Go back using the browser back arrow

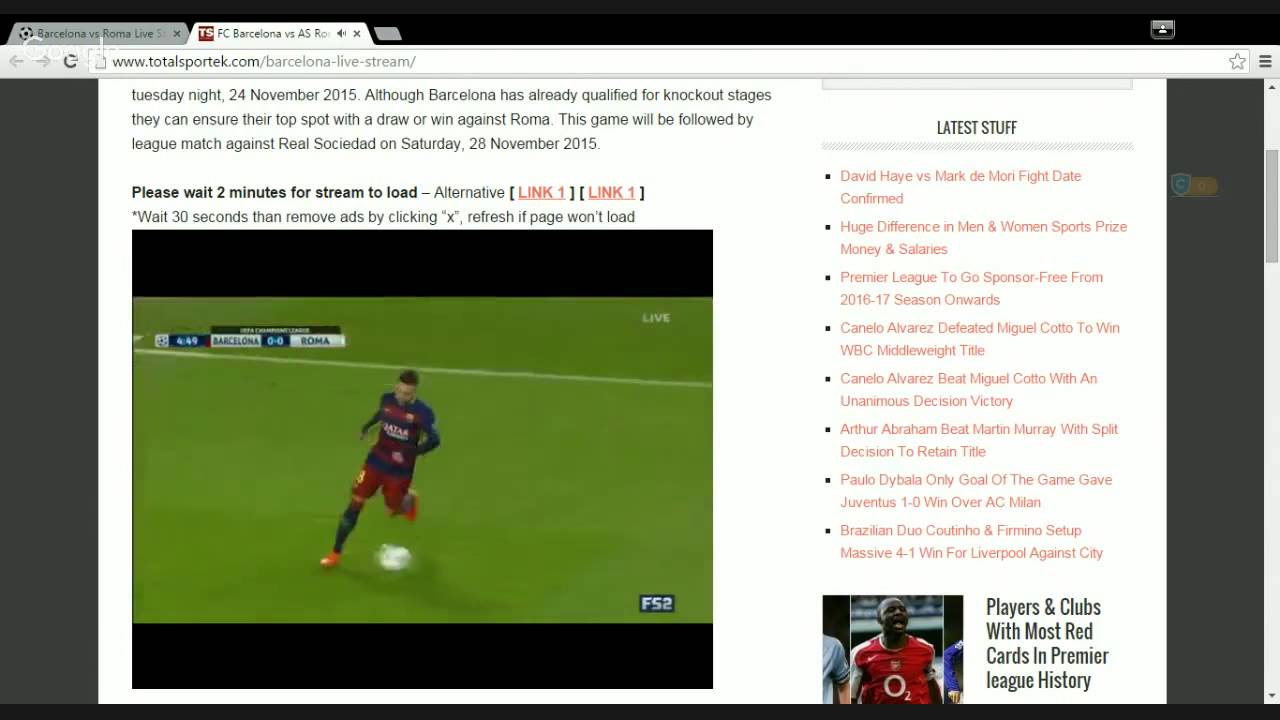click(x=16, y=61)
